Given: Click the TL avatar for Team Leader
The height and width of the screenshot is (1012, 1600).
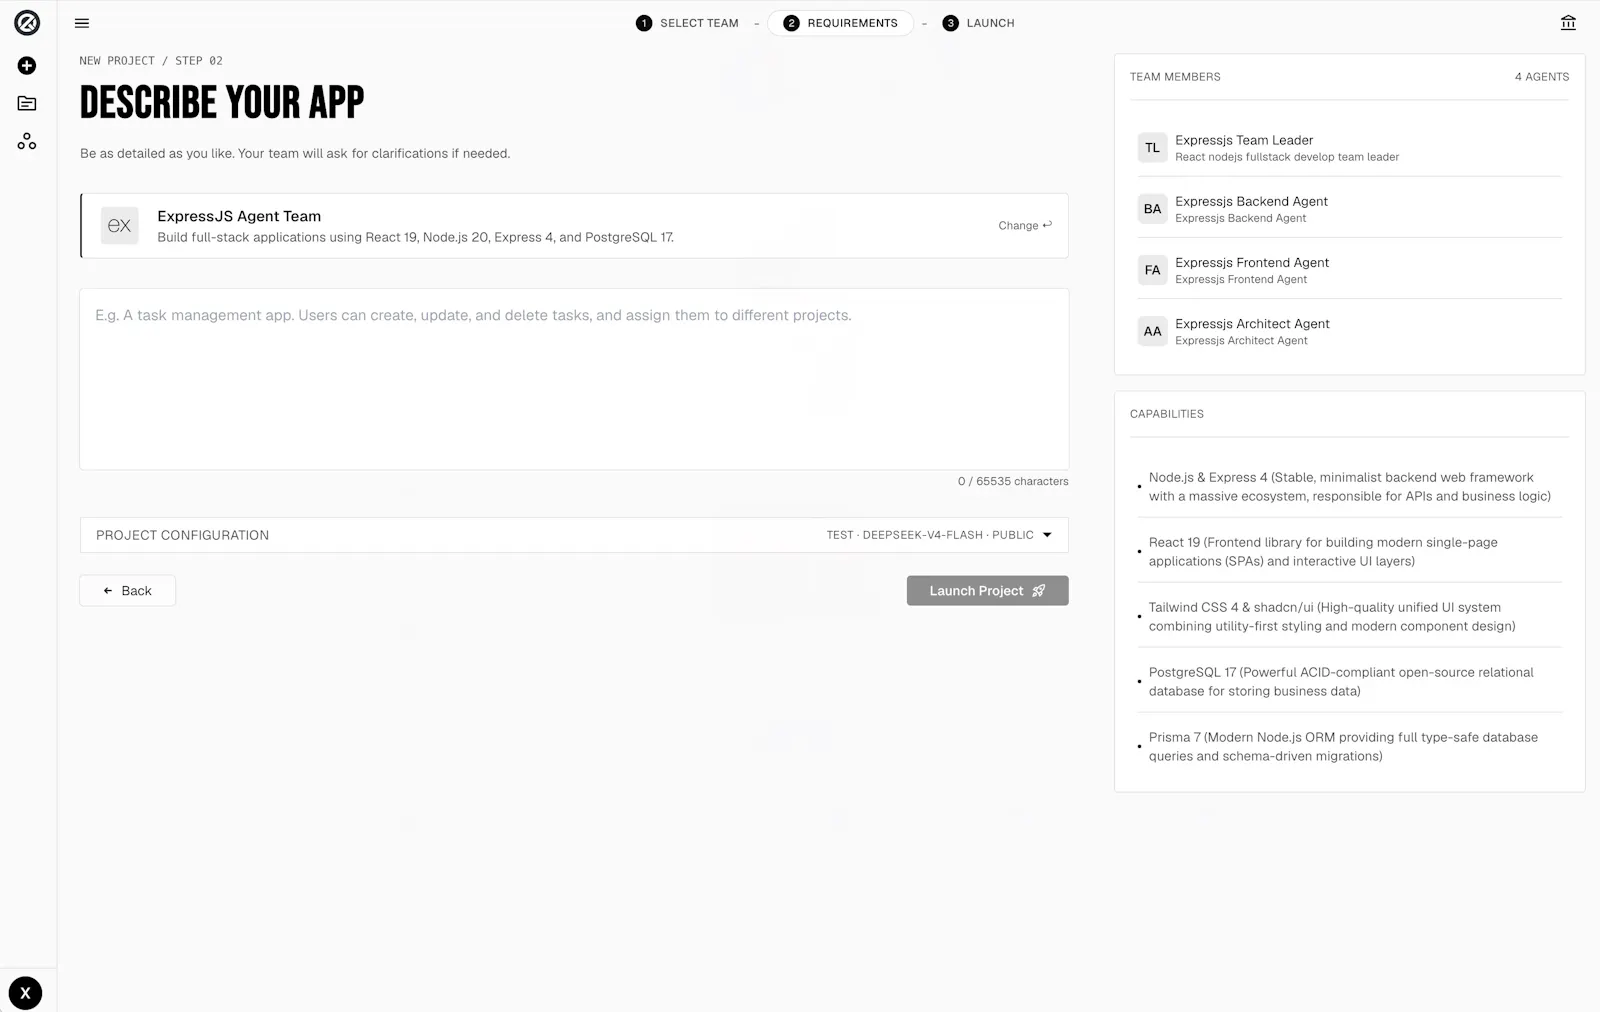Looking at the screenshot, I should pyautogui.click(x=1152, y=147).
